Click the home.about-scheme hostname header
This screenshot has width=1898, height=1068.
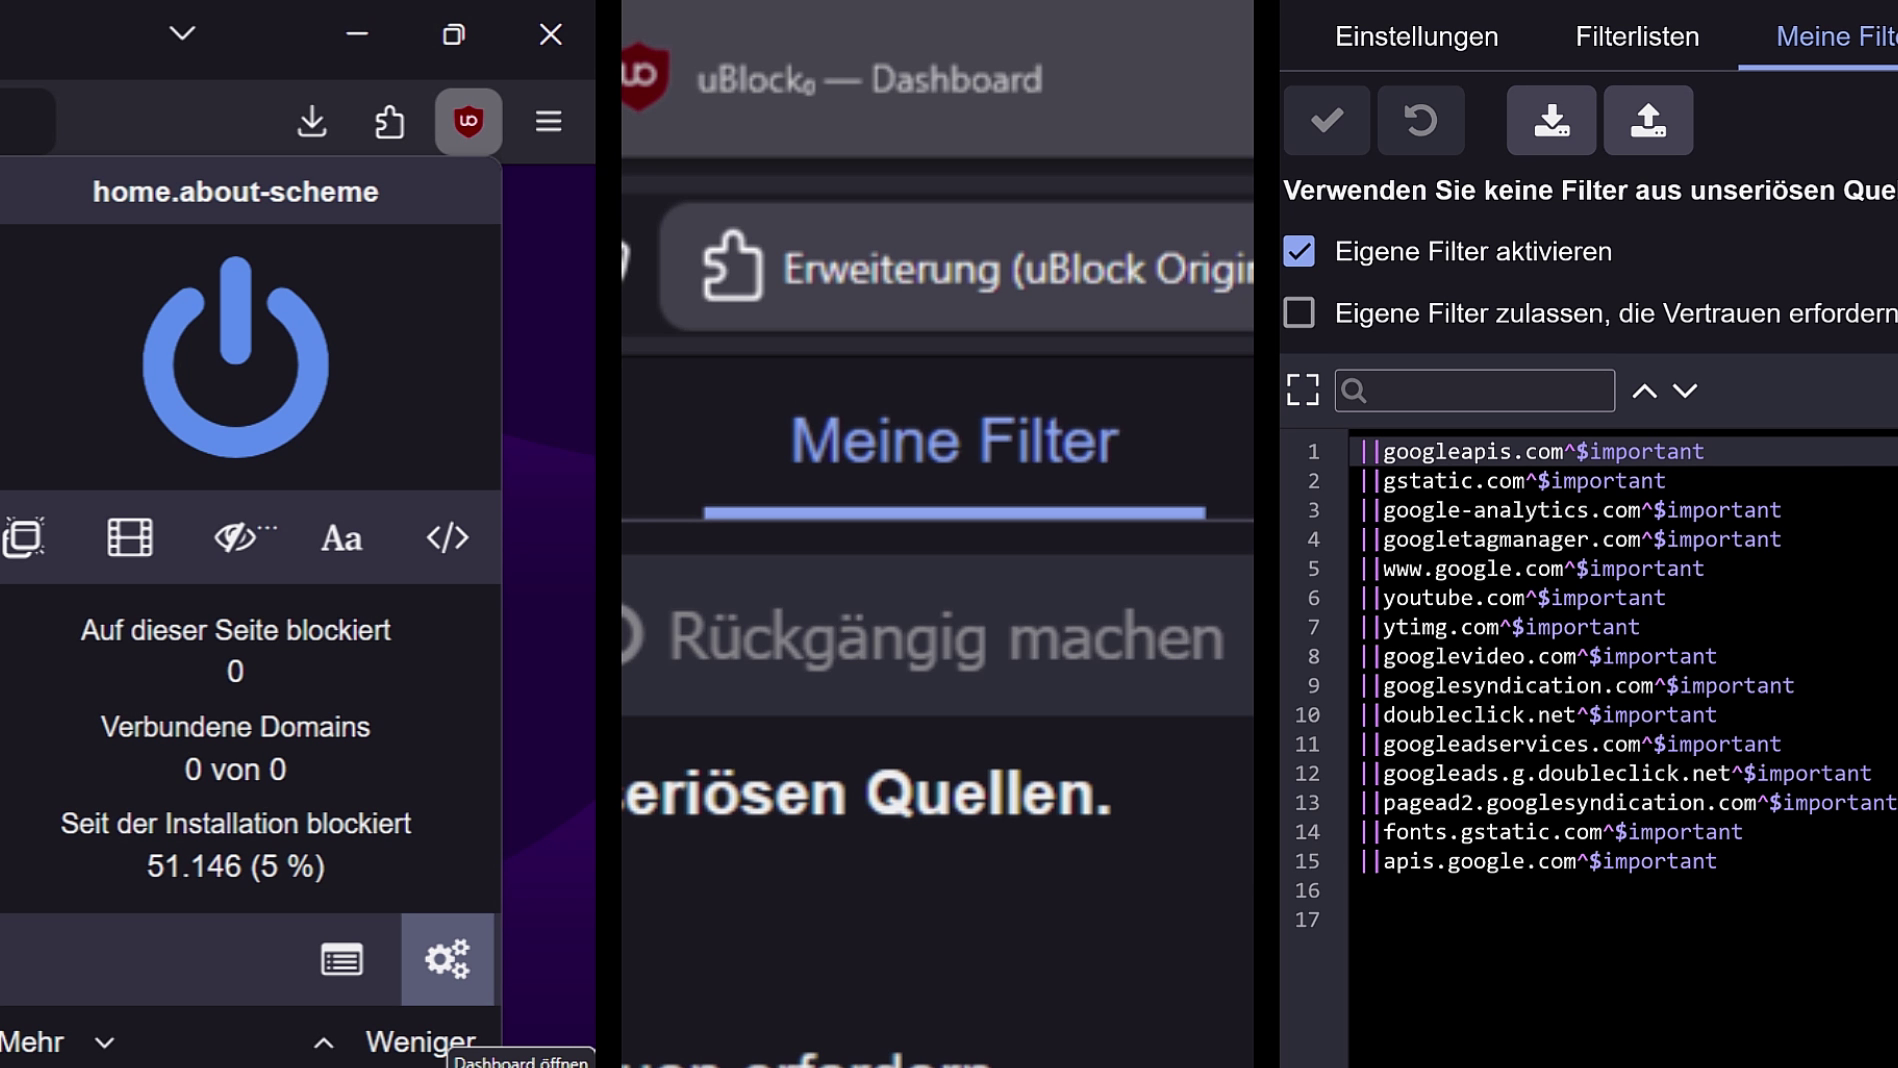pyautogui.click(x=235, y=192)
